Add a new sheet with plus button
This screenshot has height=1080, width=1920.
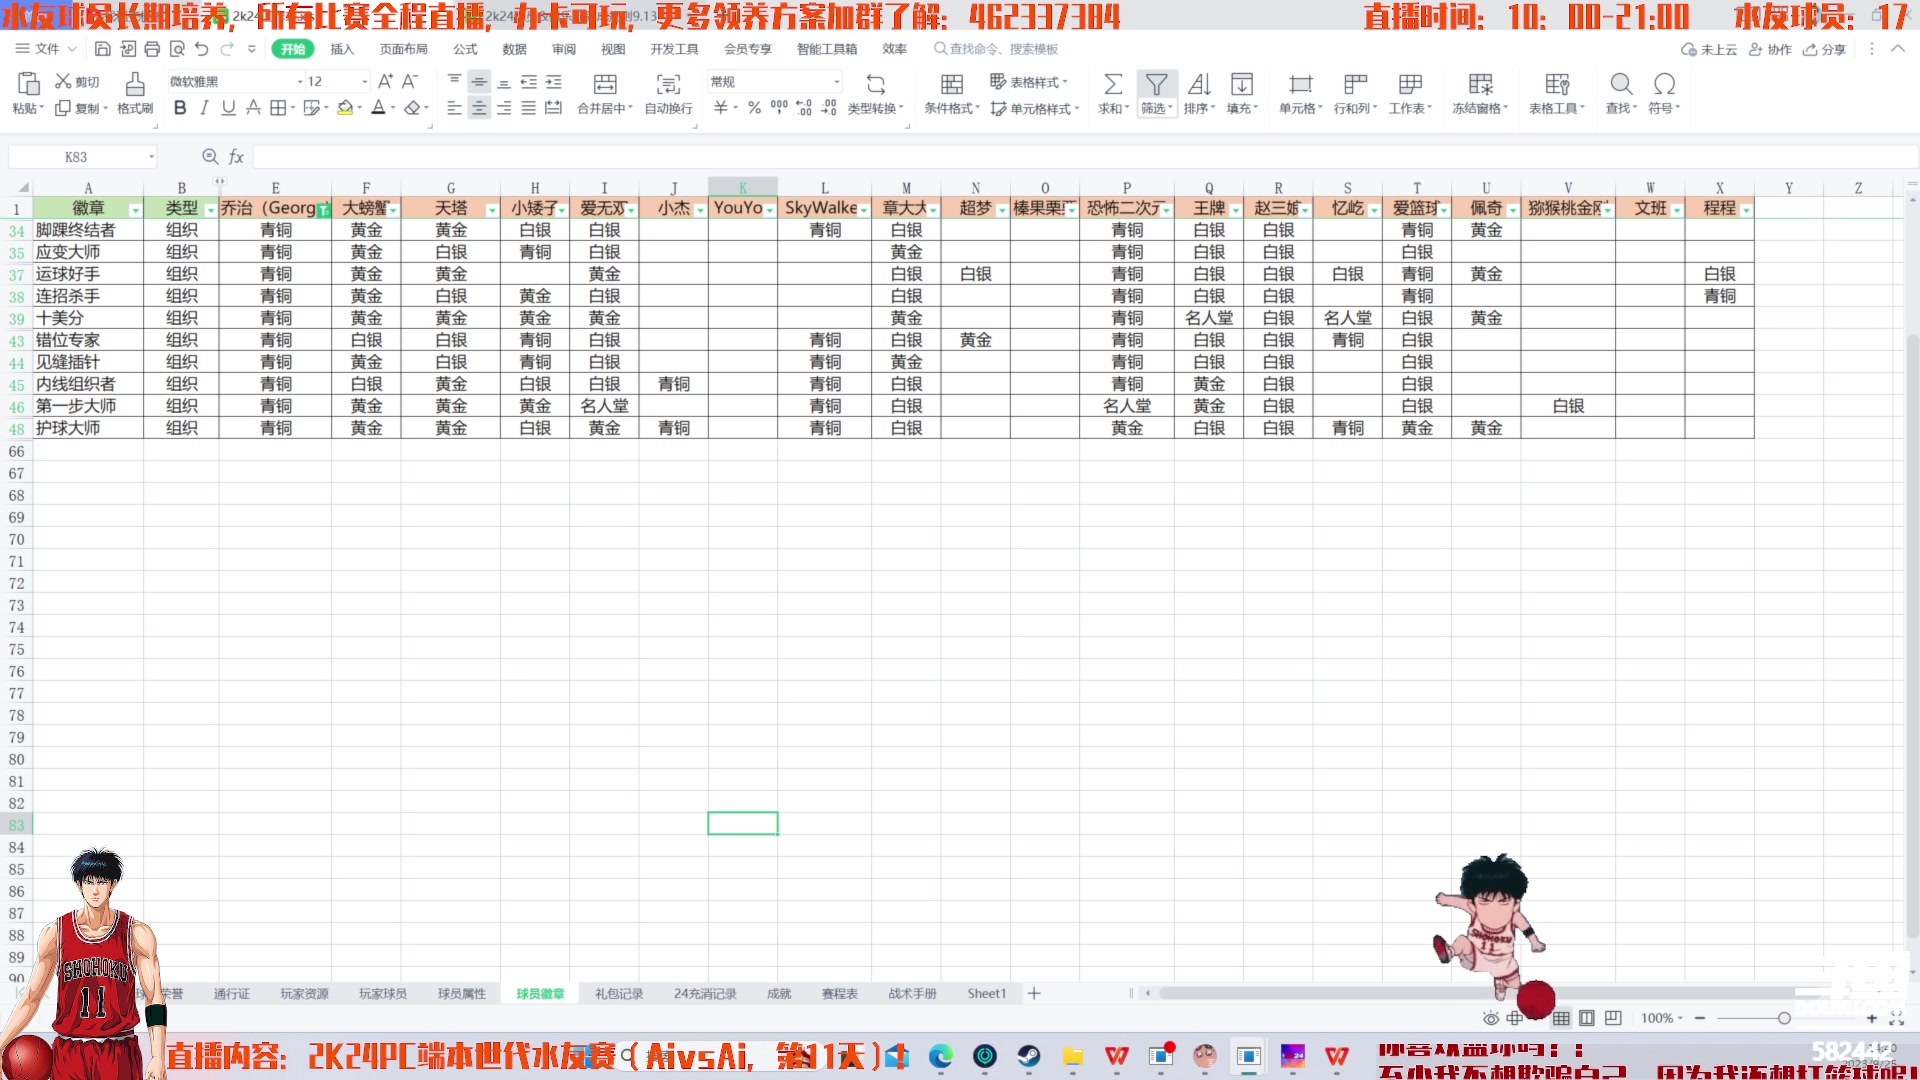1034,993
